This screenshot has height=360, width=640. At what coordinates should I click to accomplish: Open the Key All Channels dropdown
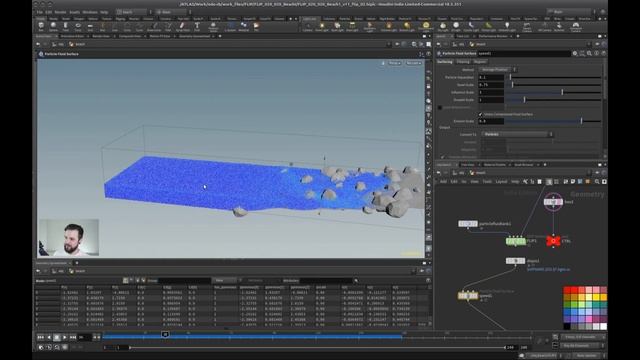tap(582, 346)
